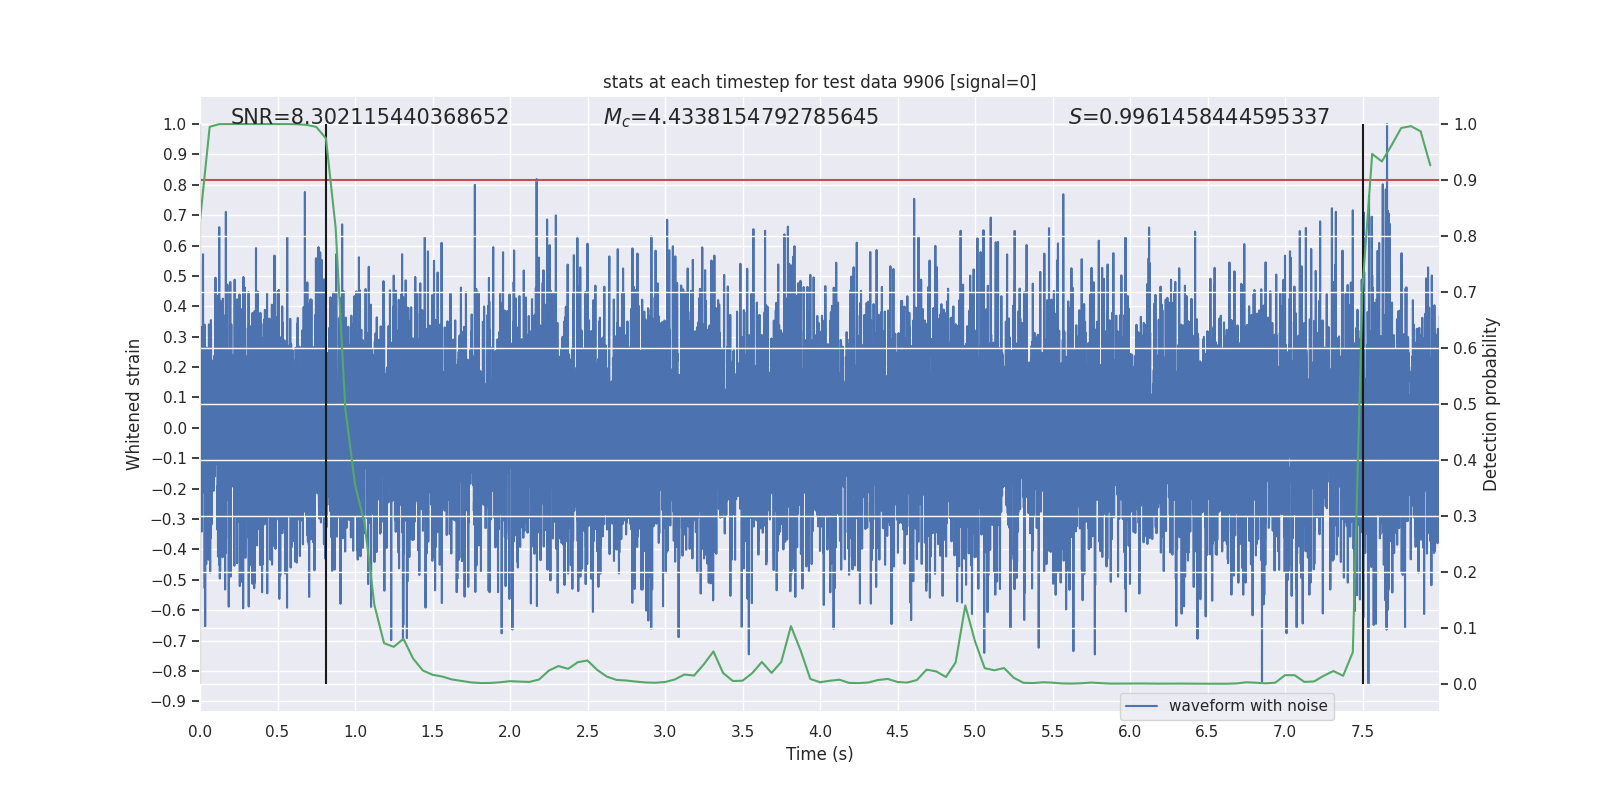Click the 4.0 tick label on time axis
Viewport: 1600px width, 800px height.
click(x=820, y=732)
